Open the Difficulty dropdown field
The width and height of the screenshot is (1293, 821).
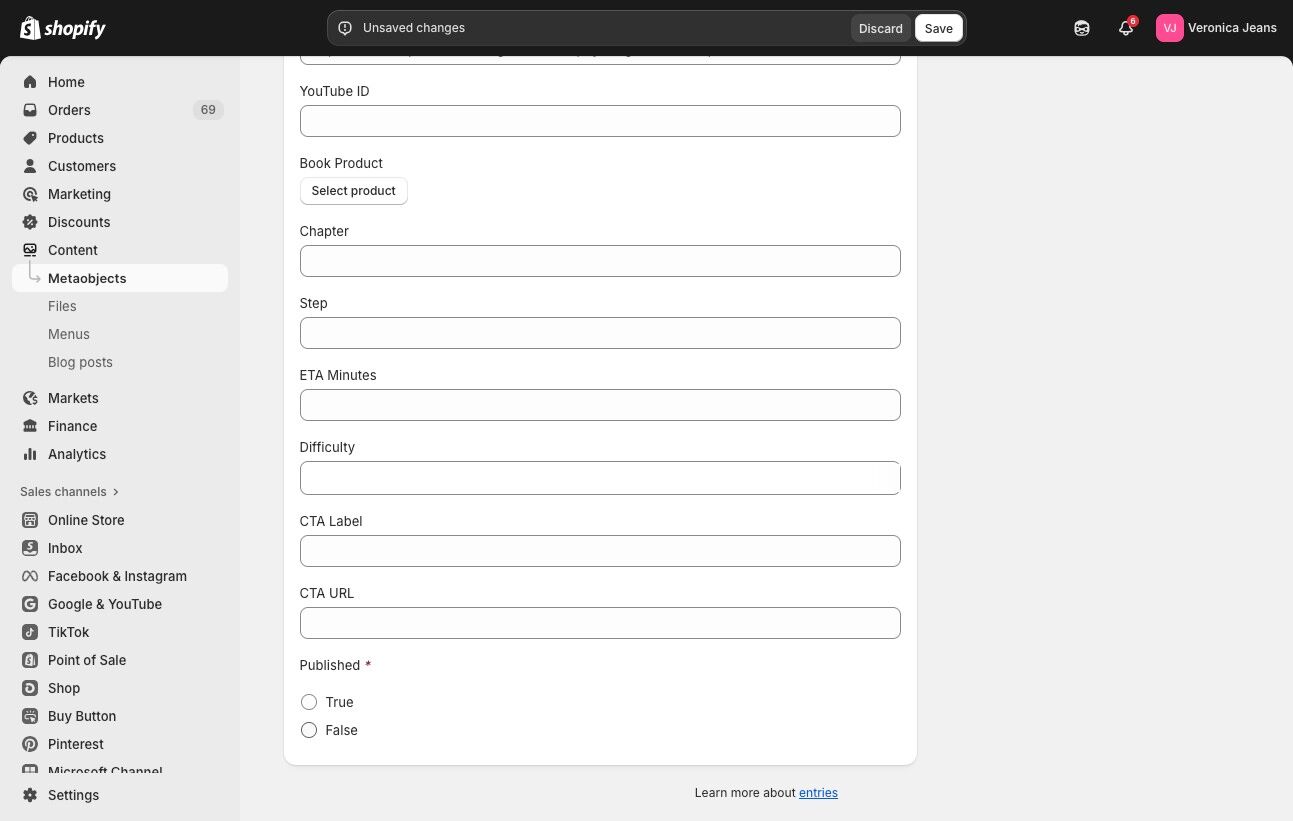(600, 478)
